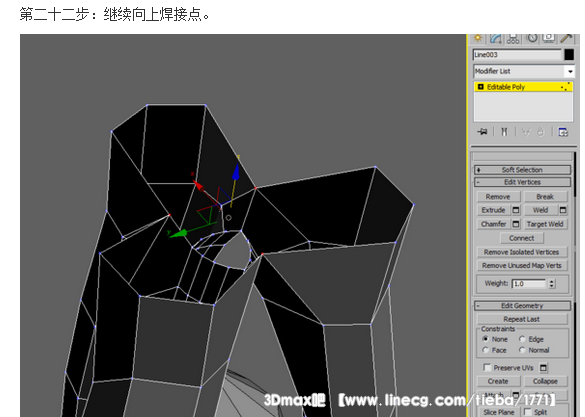Viewport: 585px width, 417px height.
Task: Toggle Show End Result icon
Action: pos(504,132)
